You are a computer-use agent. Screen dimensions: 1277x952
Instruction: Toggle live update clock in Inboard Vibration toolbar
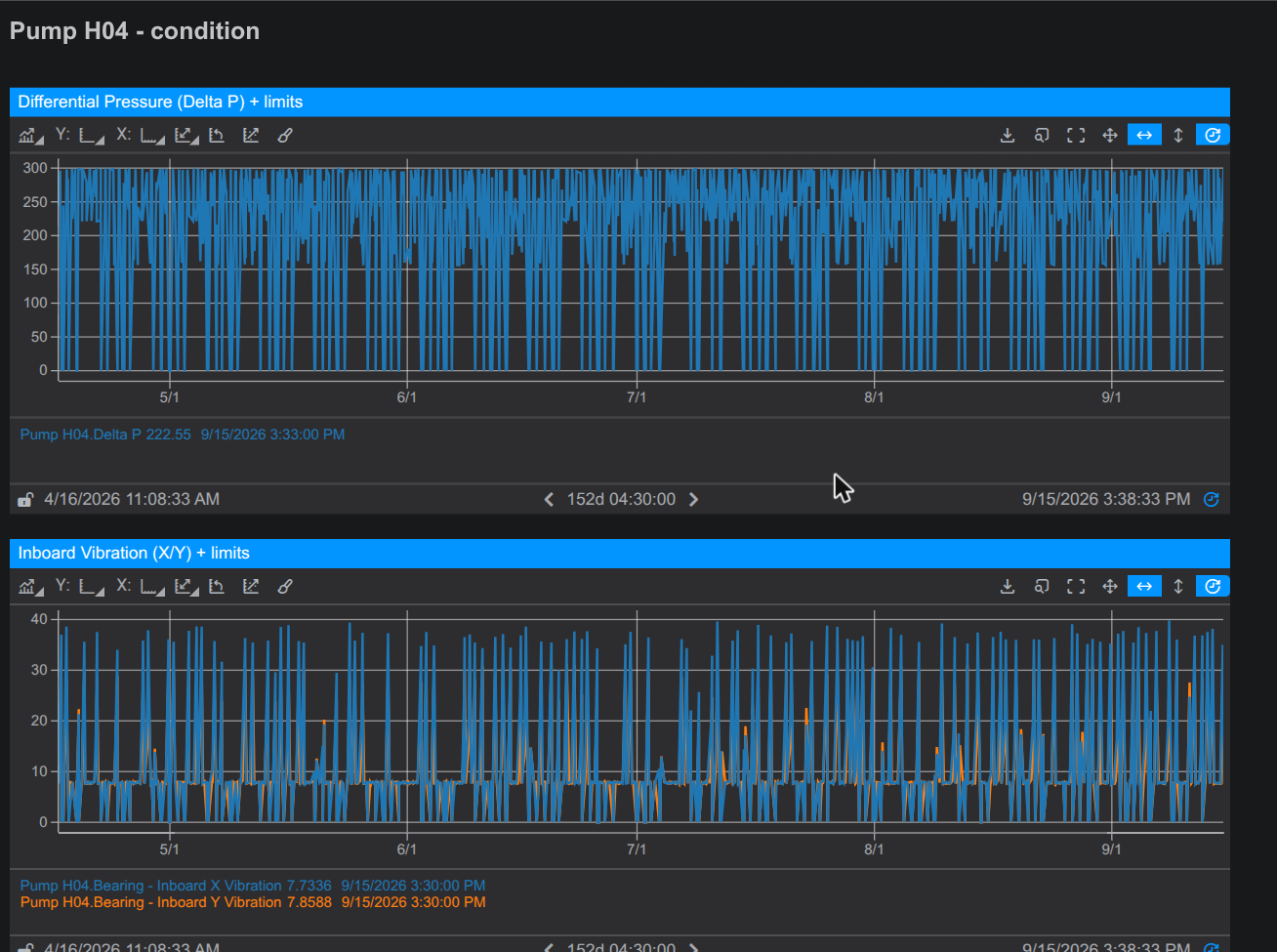coord(1212,586)
